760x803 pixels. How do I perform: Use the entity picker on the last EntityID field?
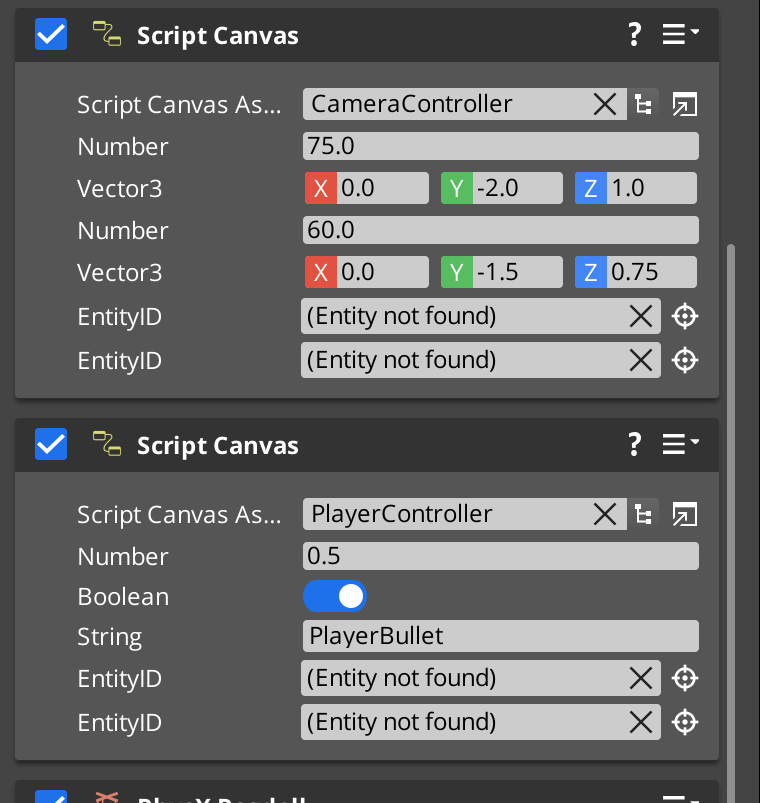tap(684, 722)
